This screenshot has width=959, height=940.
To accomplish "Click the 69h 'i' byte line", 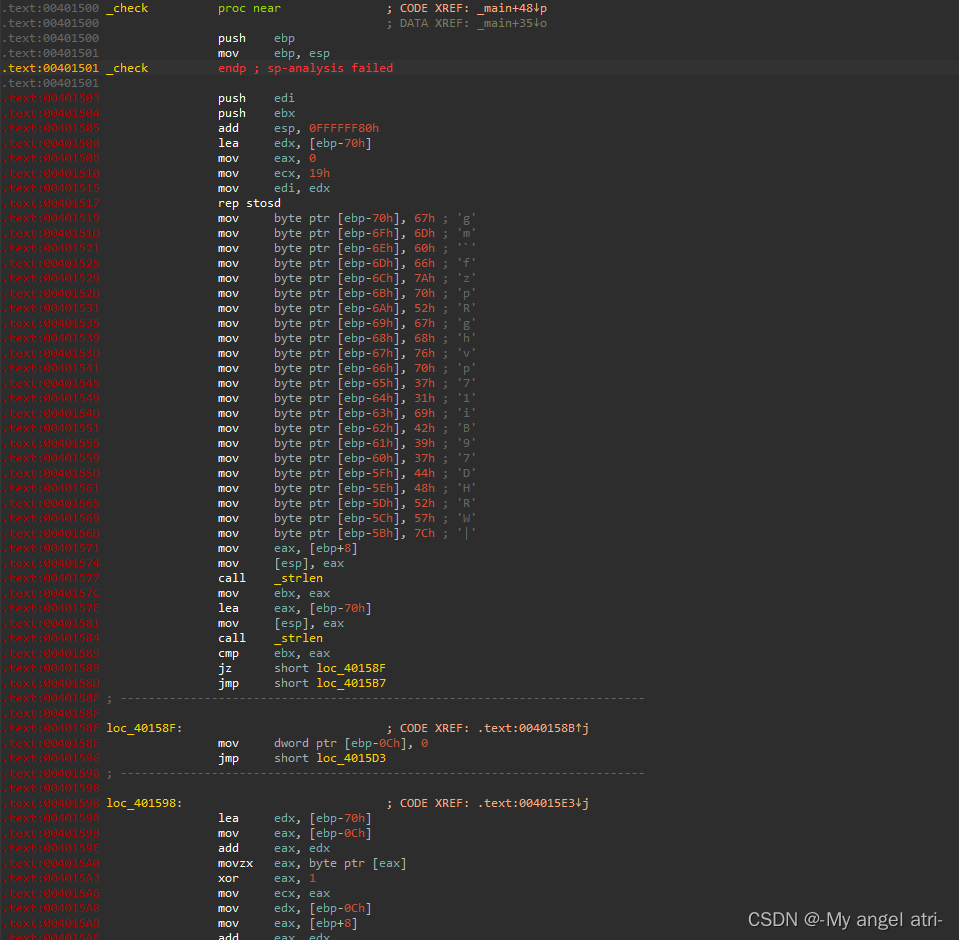I will (x=347, y=413).
